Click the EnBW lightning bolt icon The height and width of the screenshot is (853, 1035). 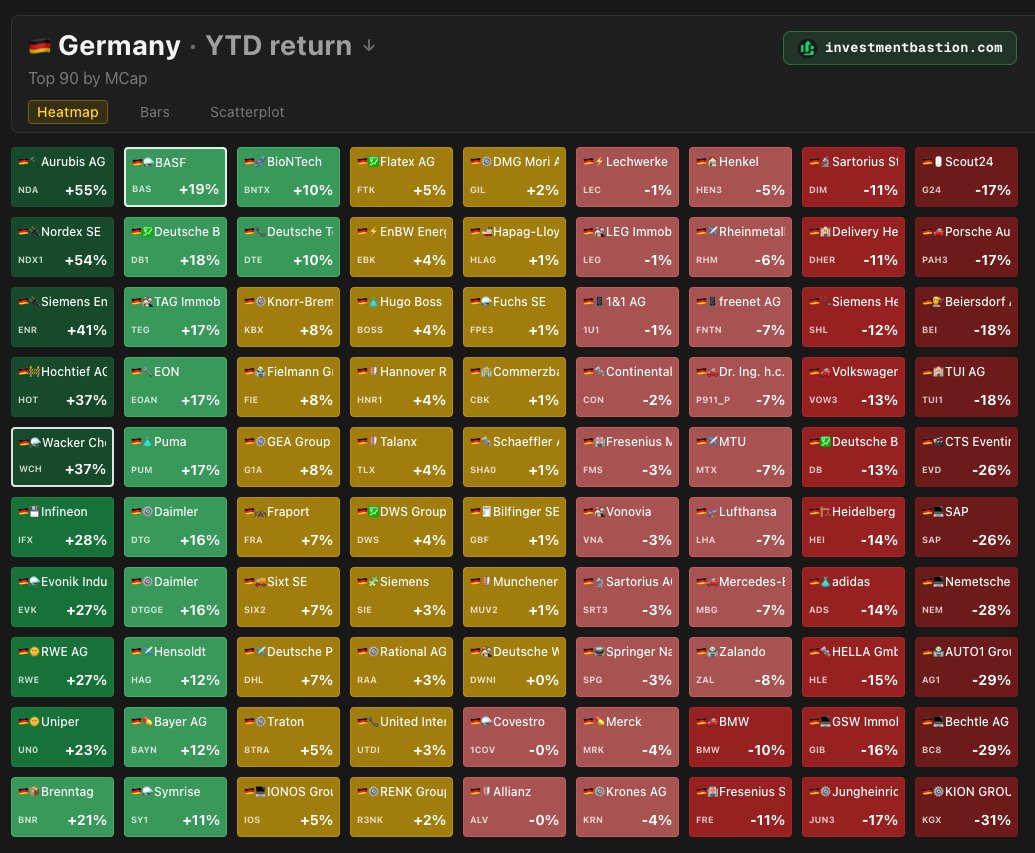pyautogui.click(x=374, y=232)
